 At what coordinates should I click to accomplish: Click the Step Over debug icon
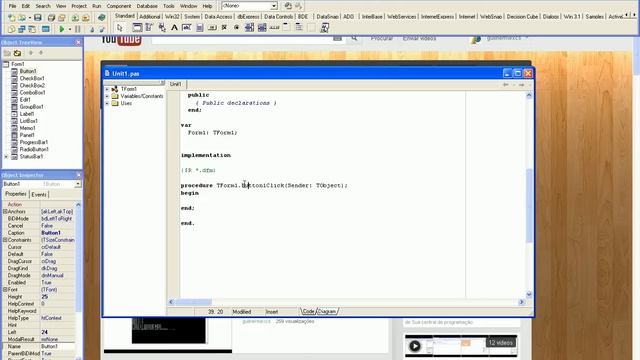[101, 29]
